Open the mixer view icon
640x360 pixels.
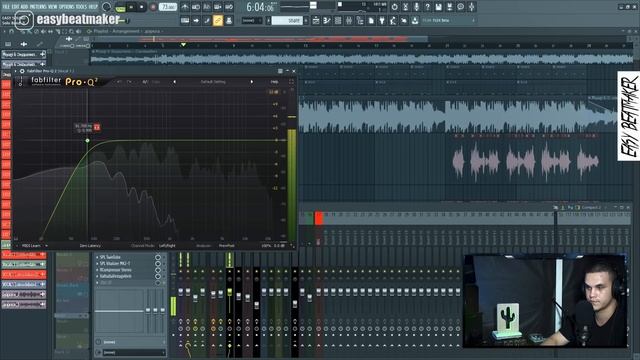[349, 20]
